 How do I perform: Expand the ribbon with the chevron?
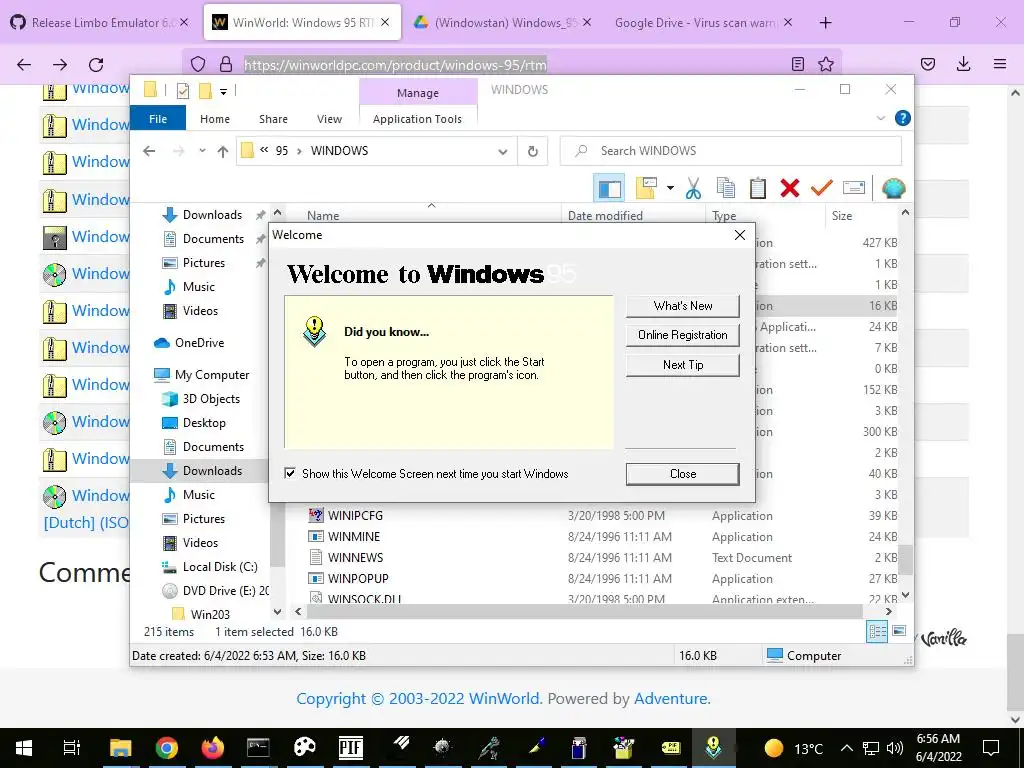click(880, 118)
